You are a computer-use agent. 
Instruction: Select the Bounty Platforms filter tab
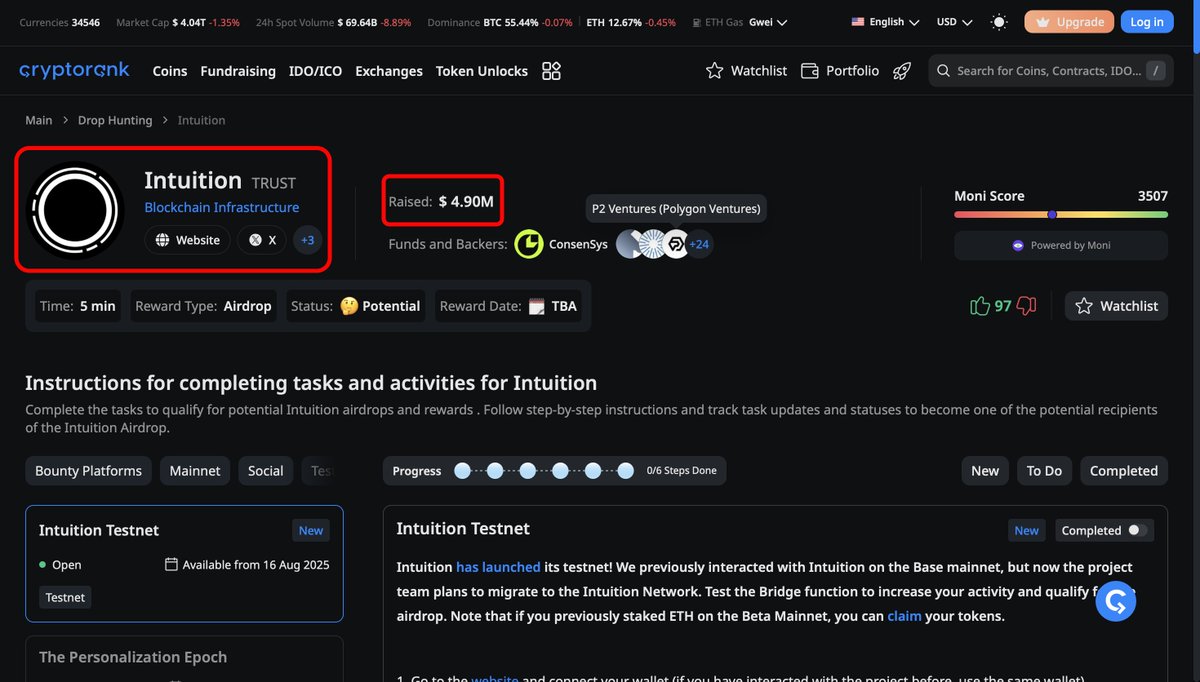click(x=89, y=471)
